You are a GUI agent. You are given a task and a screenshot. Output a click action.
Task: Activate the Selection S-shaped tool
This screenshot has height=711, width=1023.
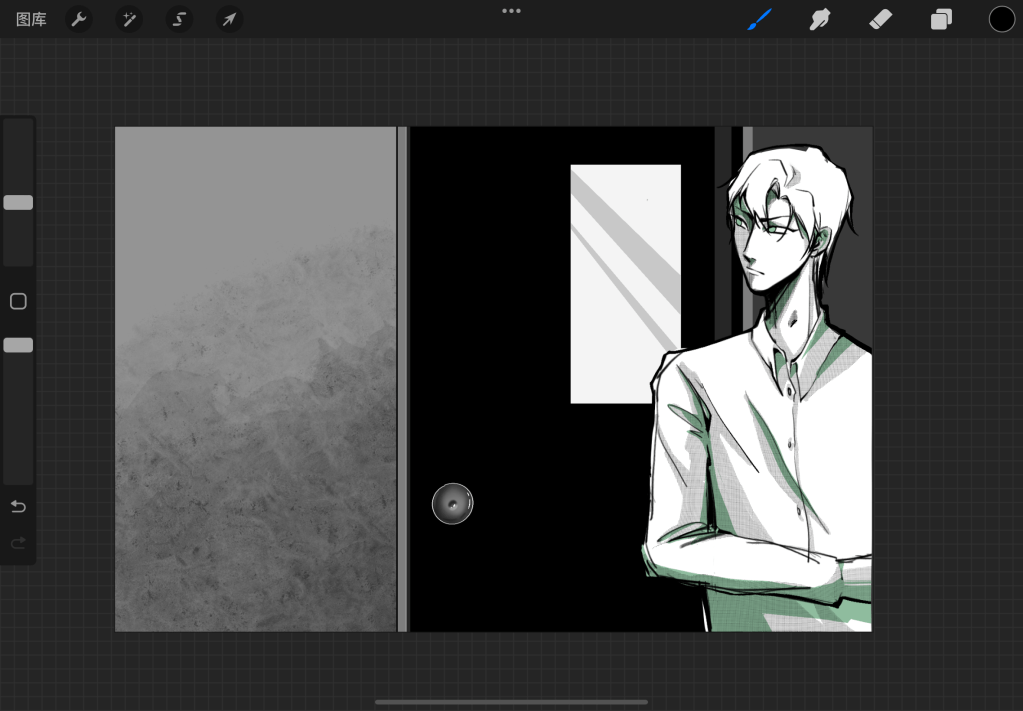[x=179, y=19]
